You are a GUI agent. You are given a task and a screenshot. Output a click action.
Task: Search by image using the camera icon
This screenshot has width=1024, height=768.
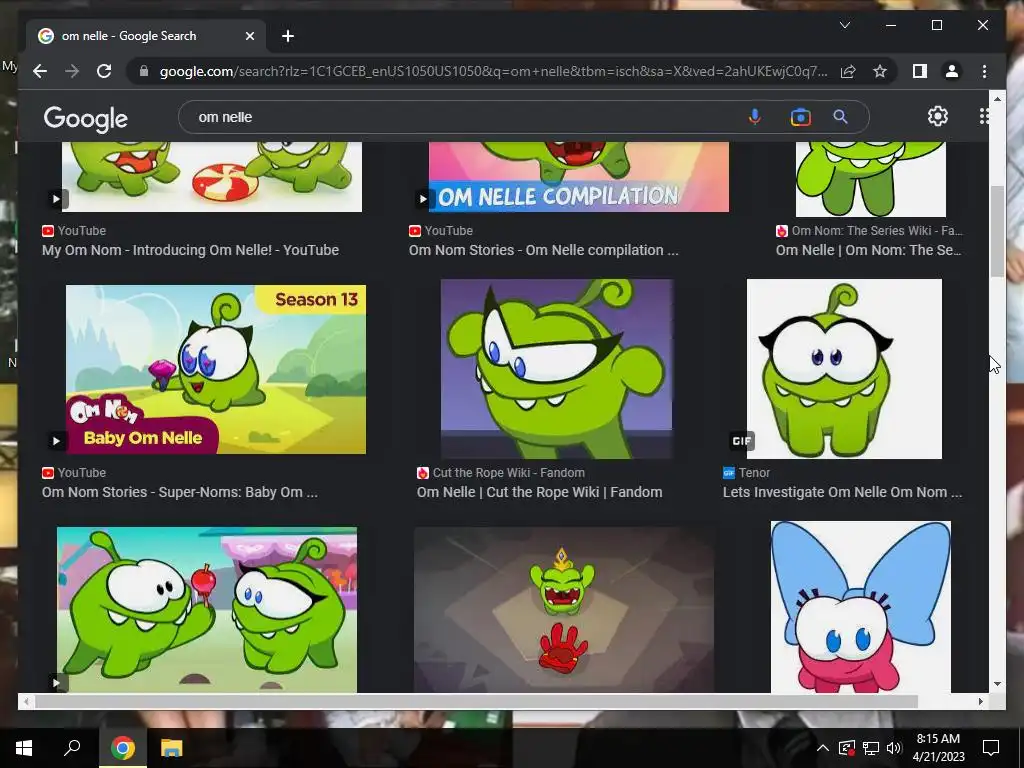click(800, 117)
